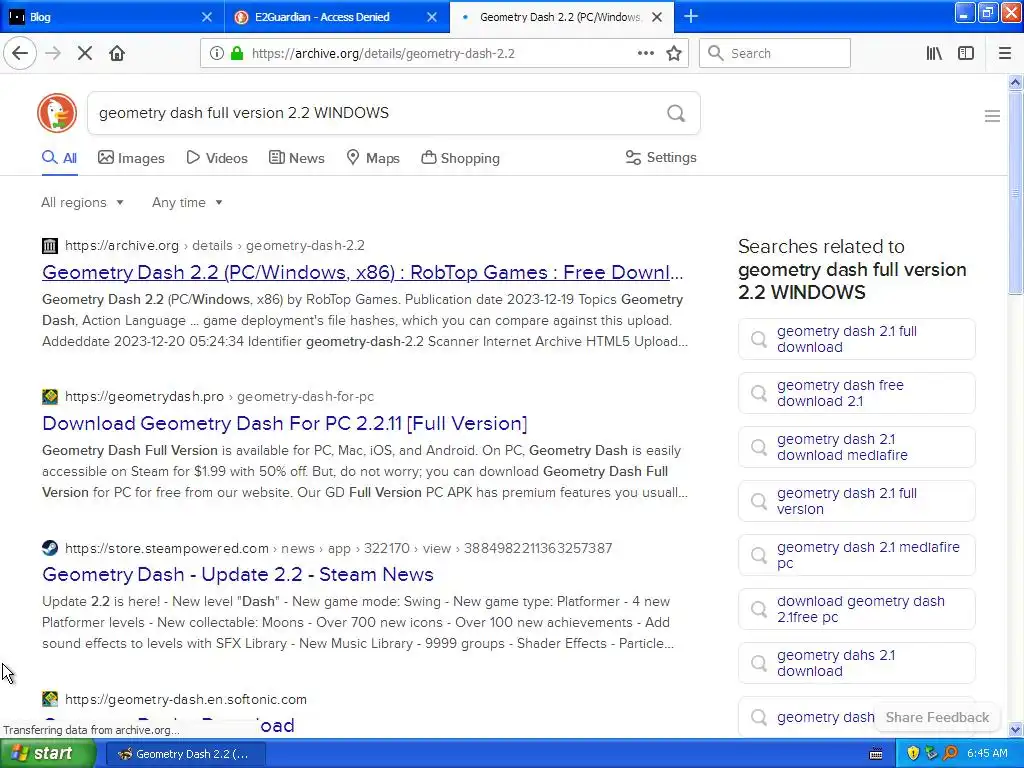
Task: Open the geometry-dash.en.softonic.com URL
Action: click(185, 699)
